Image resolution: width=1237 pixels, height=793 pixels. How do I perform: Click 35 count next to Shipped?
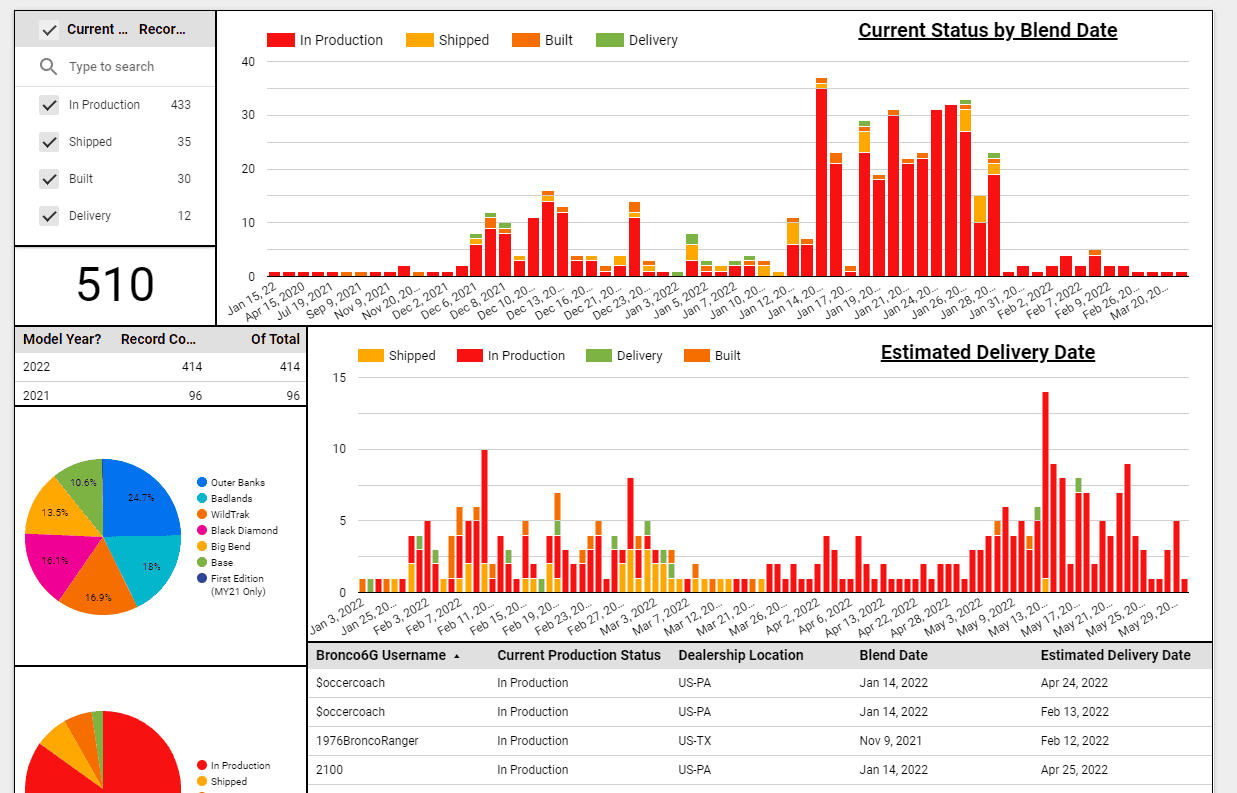[x=184, y=142]
